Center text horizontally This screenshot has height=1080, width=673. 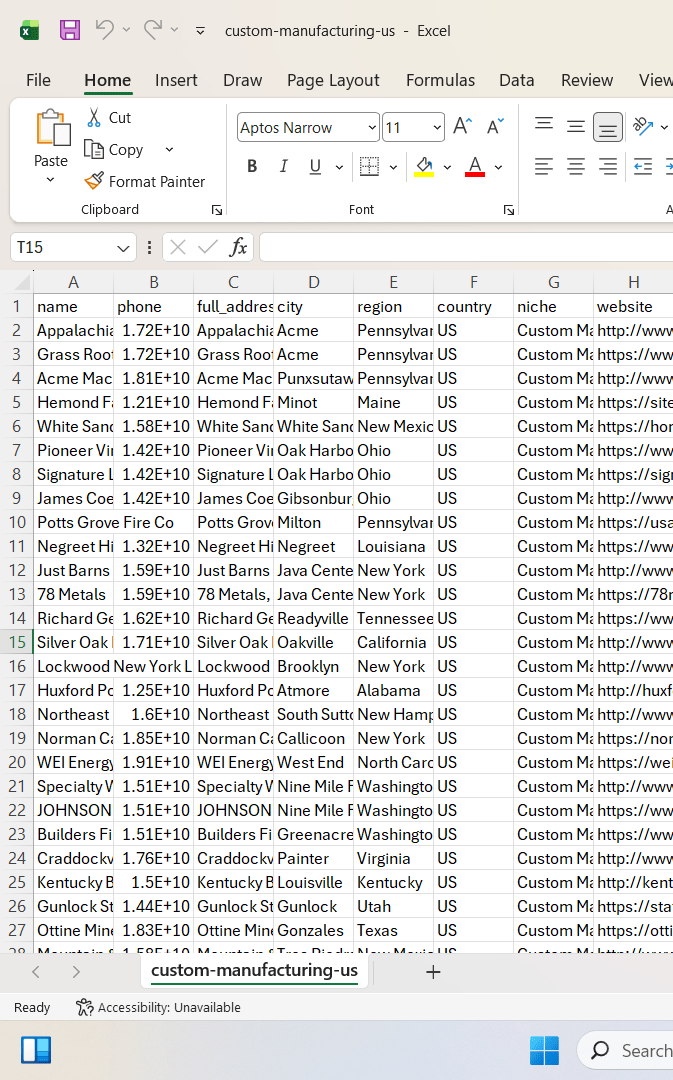[575, 166]
